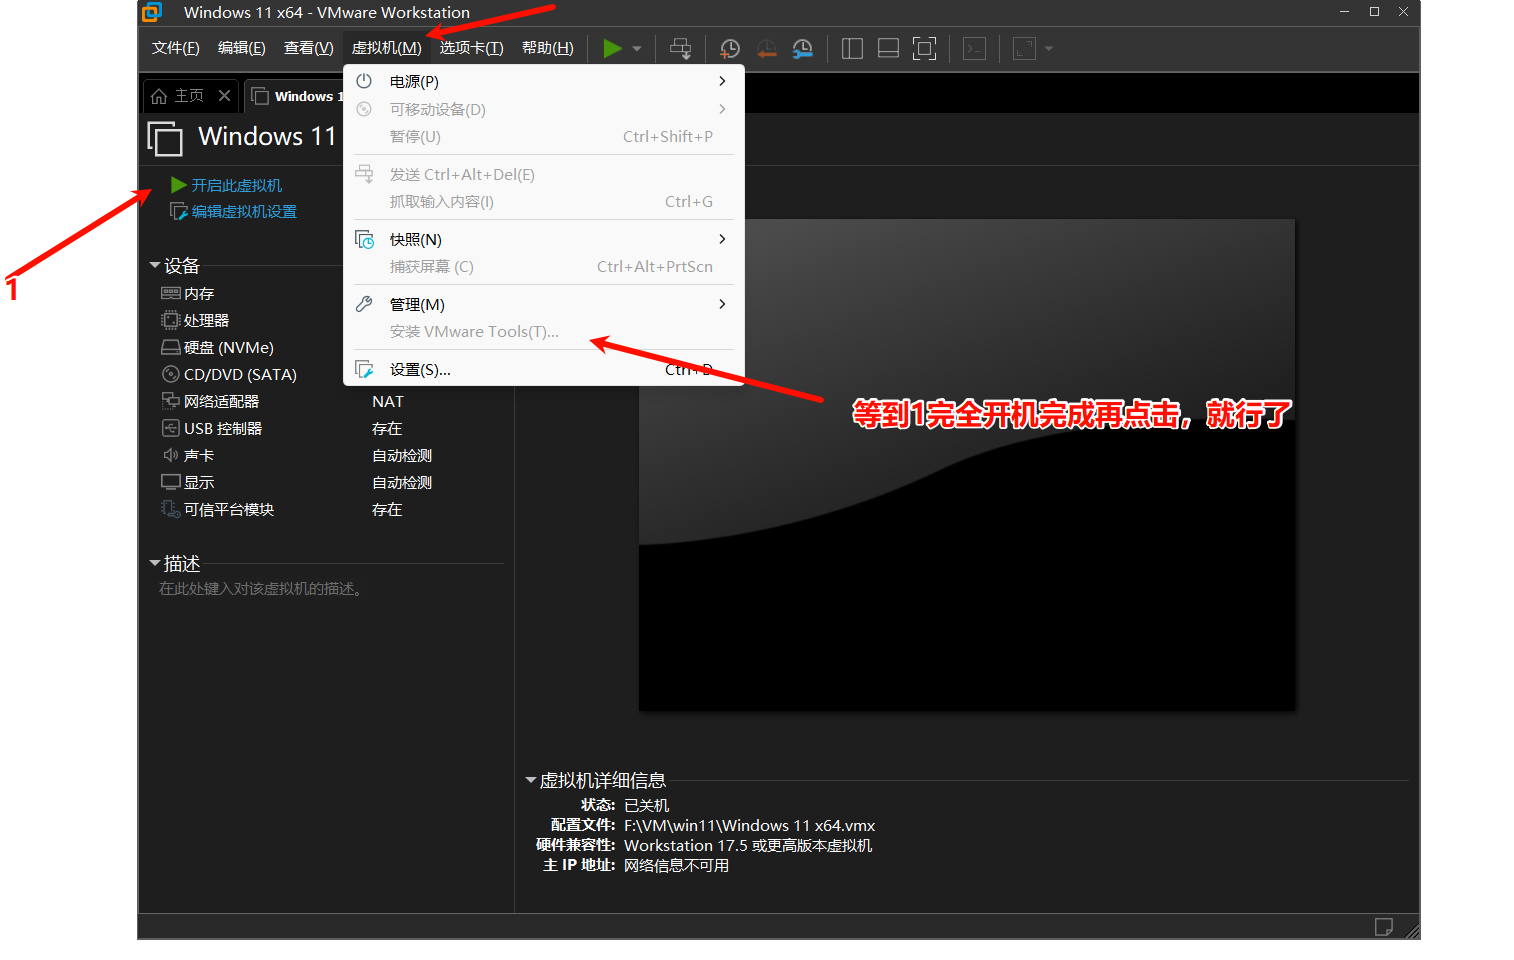Click the 编辑虚拟机设置 link

click(244, 211)
